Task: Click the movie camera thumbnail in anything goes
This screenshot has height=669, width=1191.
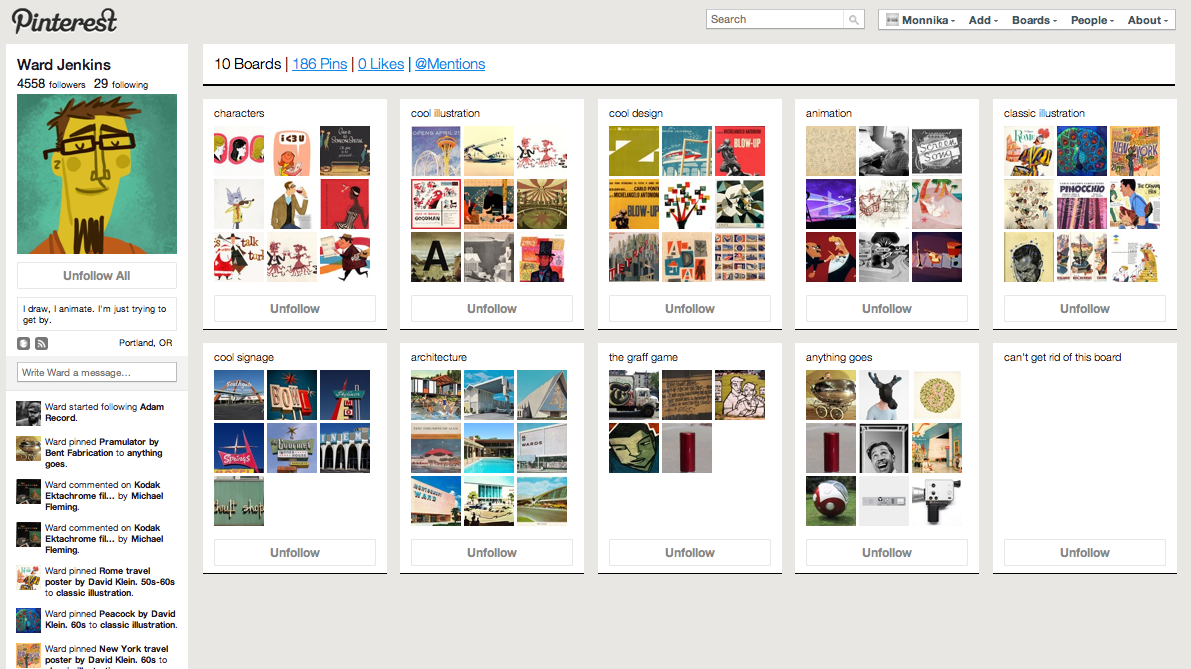Action: (937, 501)
